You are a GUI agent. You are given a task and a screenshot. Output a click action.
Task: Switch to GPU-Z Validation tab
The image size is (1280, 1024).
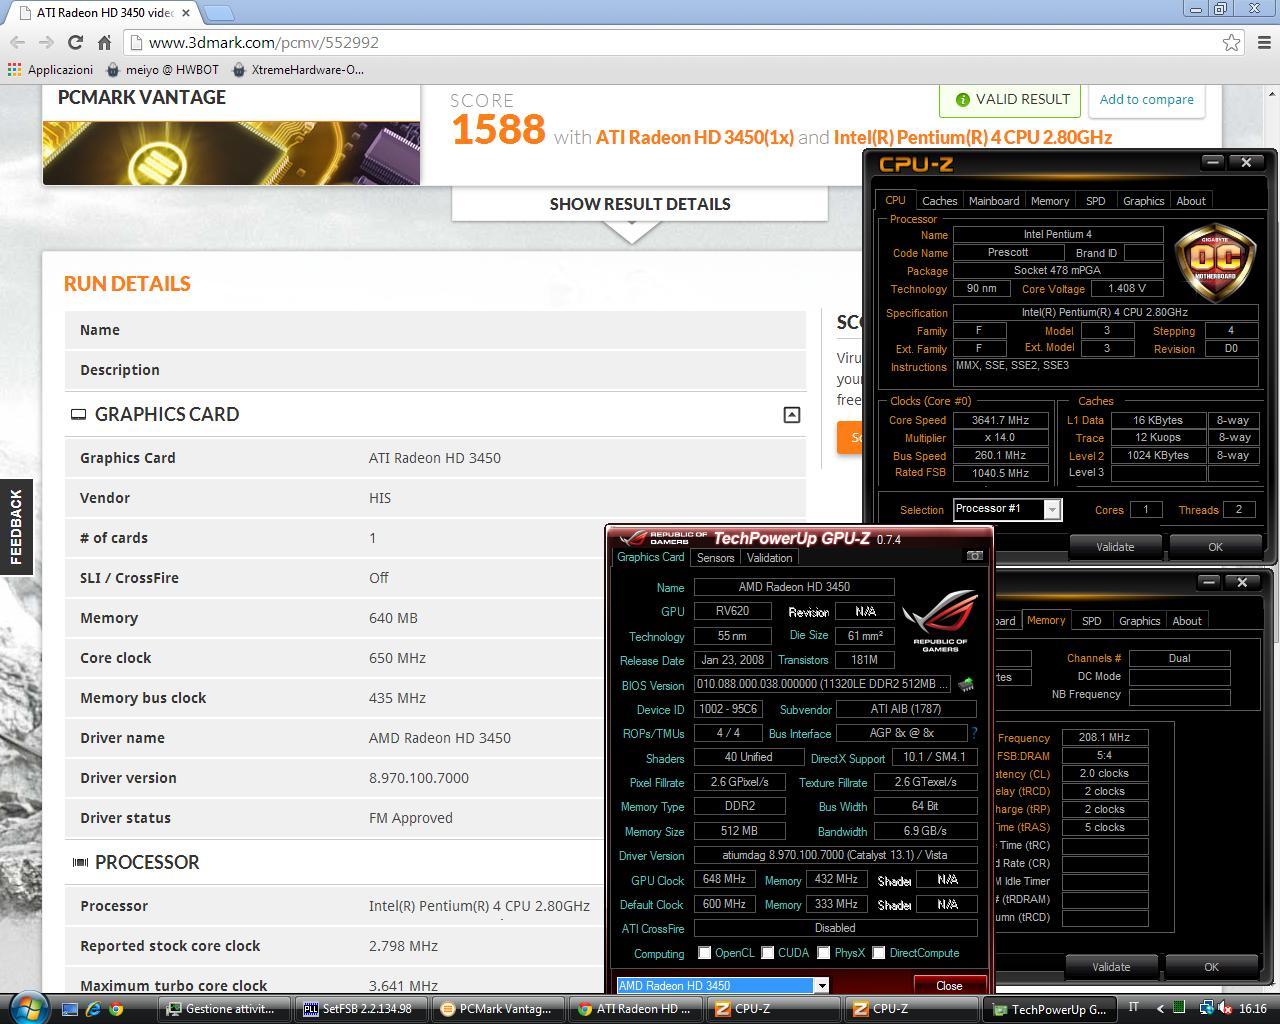click(x=769, y=558)
